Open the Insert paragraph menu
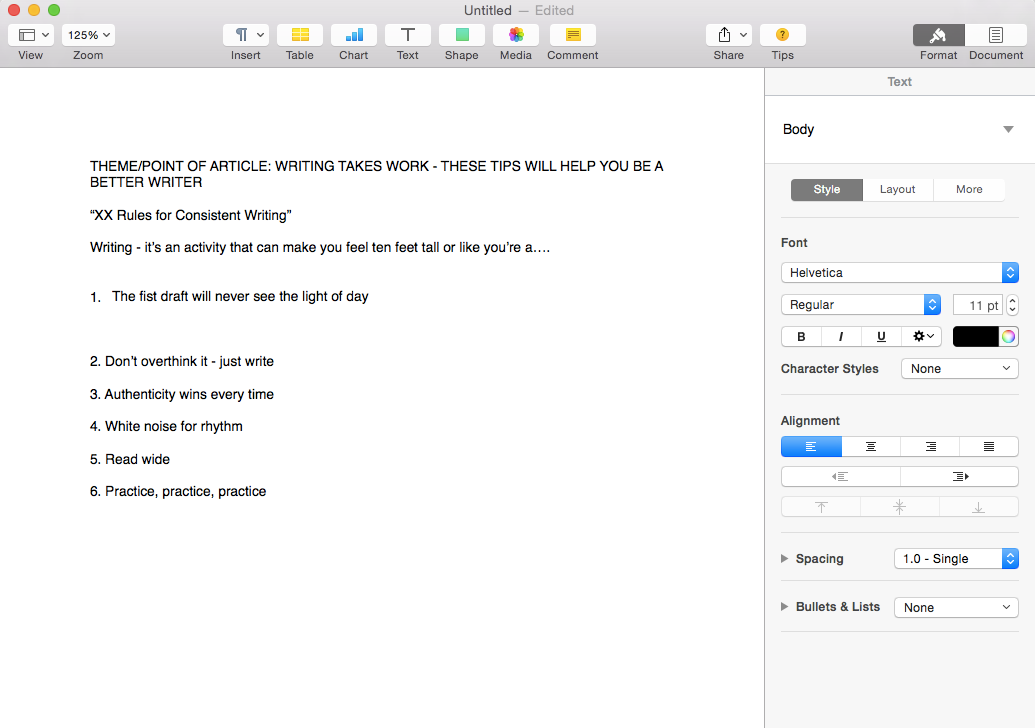Viewport: 1035px width, 728px height. (246, 35)
